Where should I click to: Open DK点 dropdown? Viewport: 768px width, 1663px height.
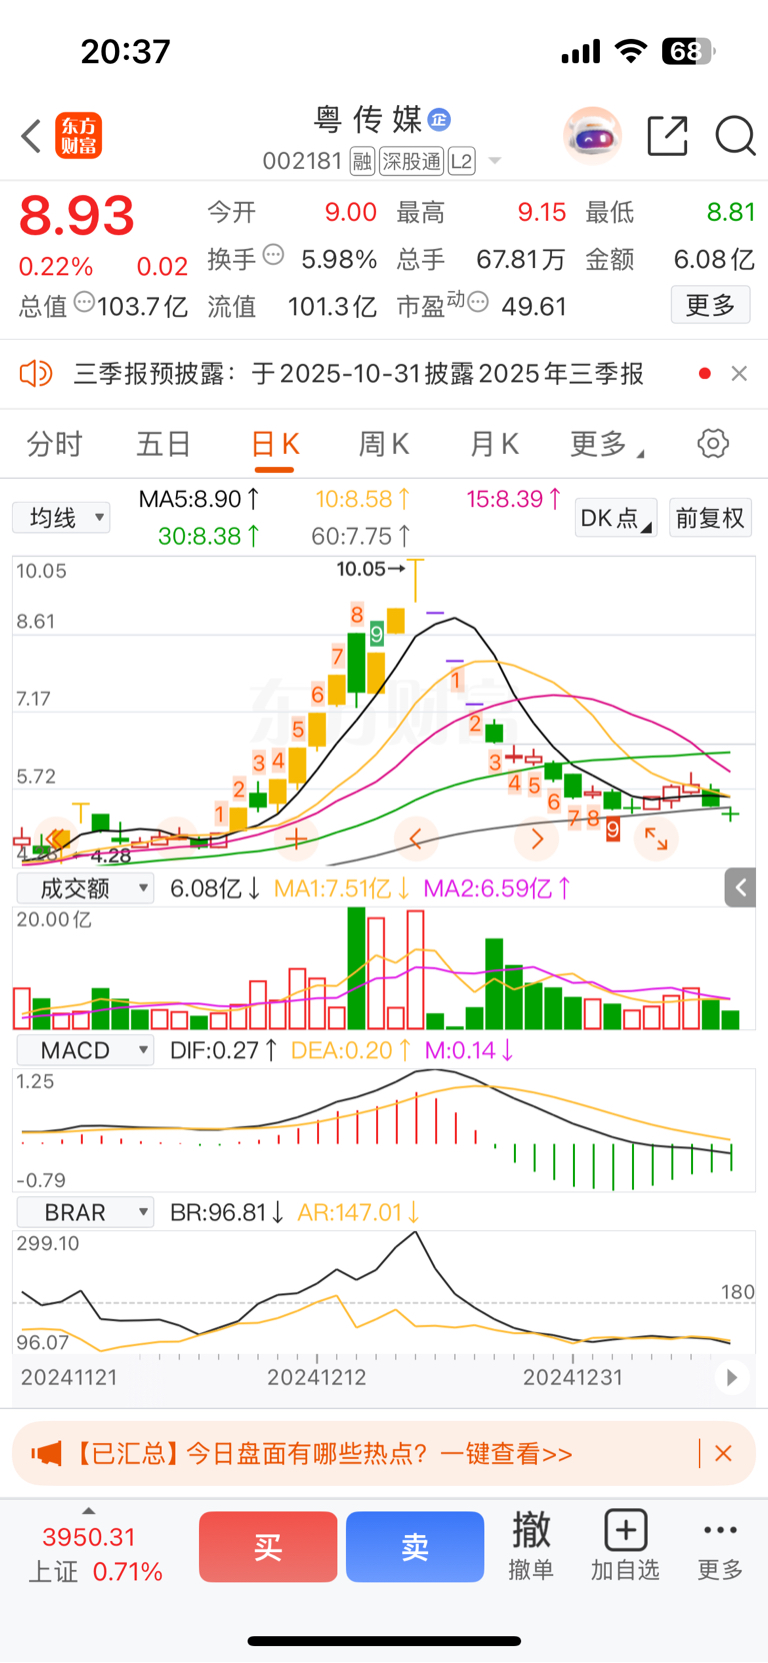(616, 518)
